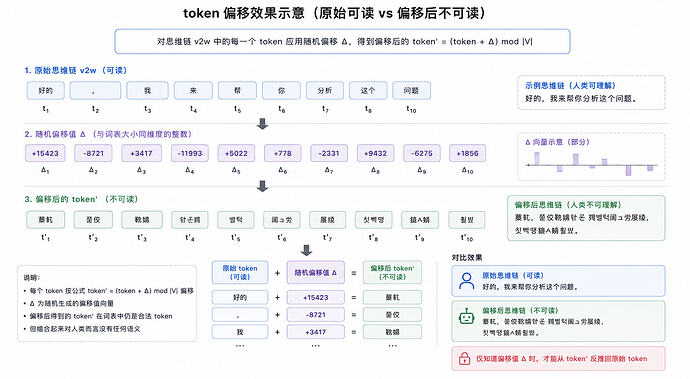This screenshot has height=379, width=690.
Task: Select the +778 offset box
Action: pyautogui.click(x=283, y=153)
